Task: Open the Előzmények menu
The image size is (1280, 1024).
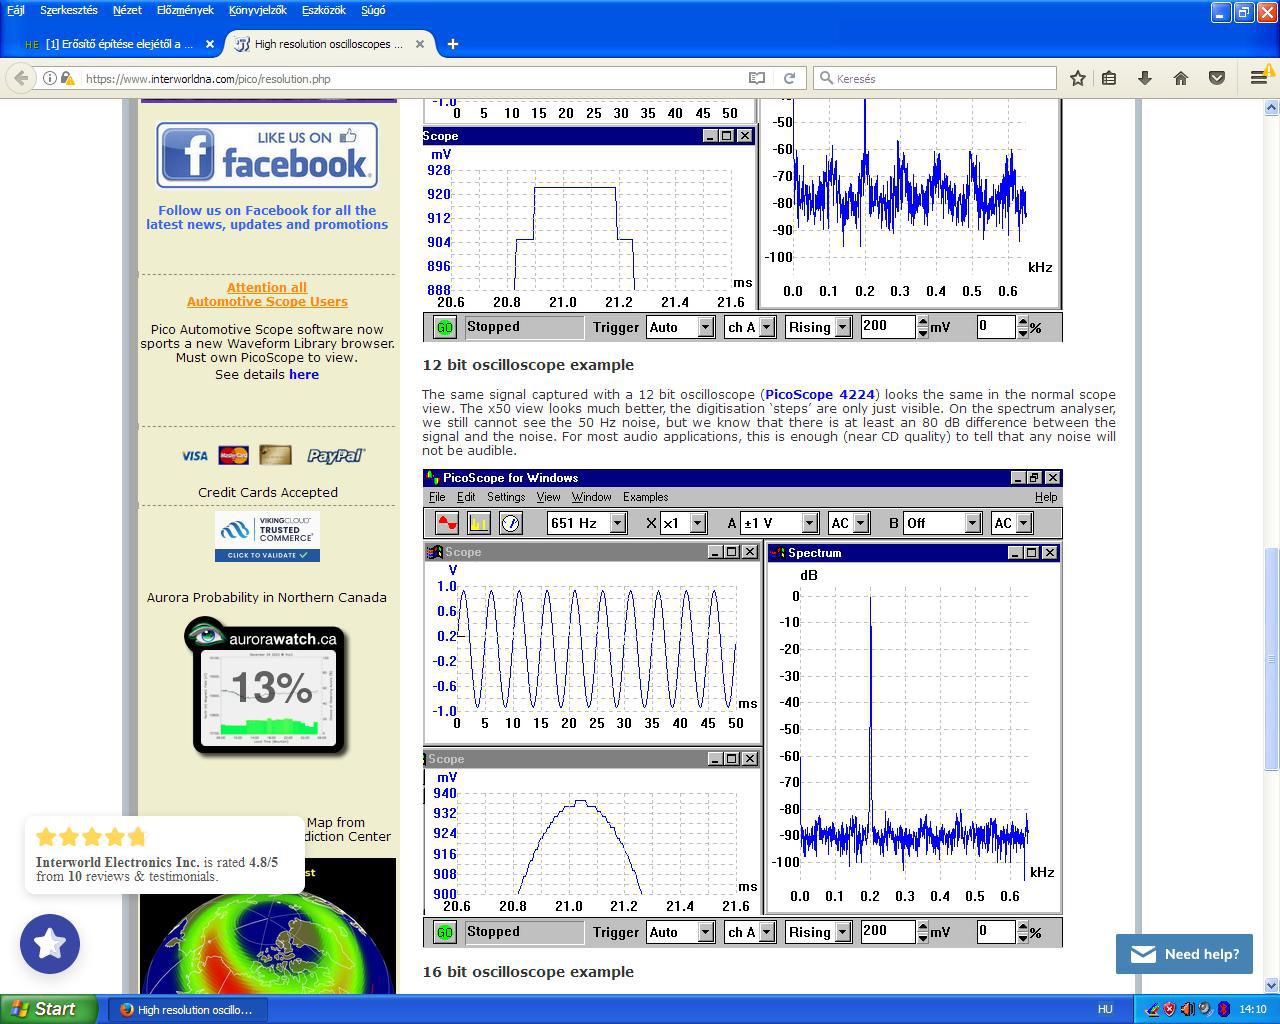Action: tap(185, 10)
